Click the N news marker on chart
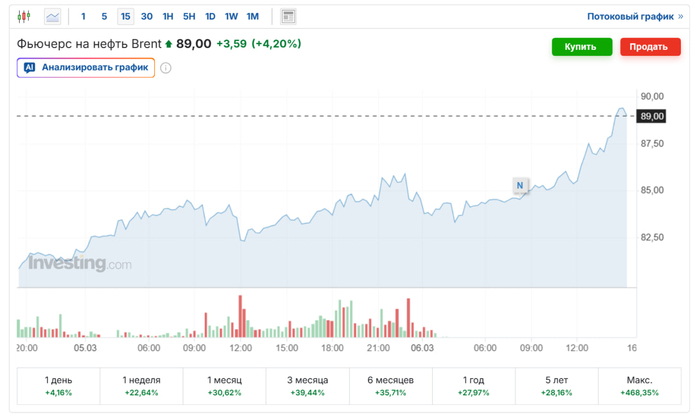Image resolution: width=700 pixels, height=420 pixels. tap(520, 185)
